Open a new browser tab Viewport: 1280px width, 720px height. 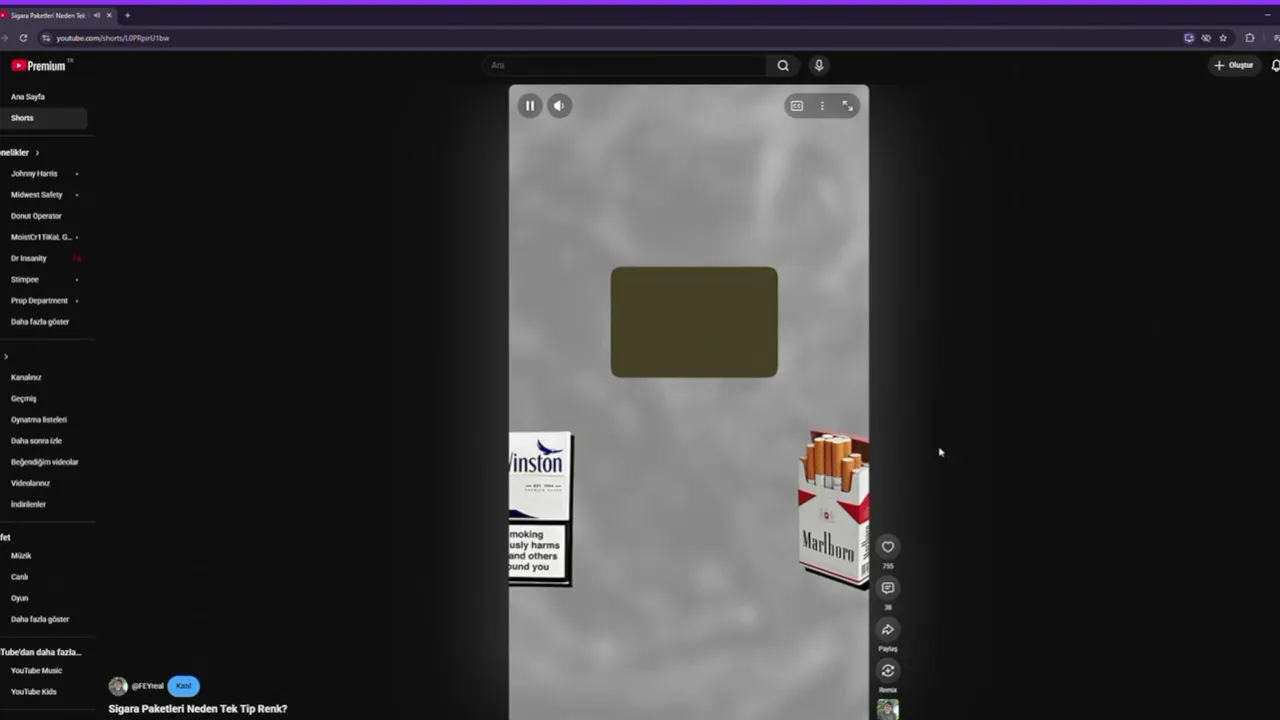127,15
